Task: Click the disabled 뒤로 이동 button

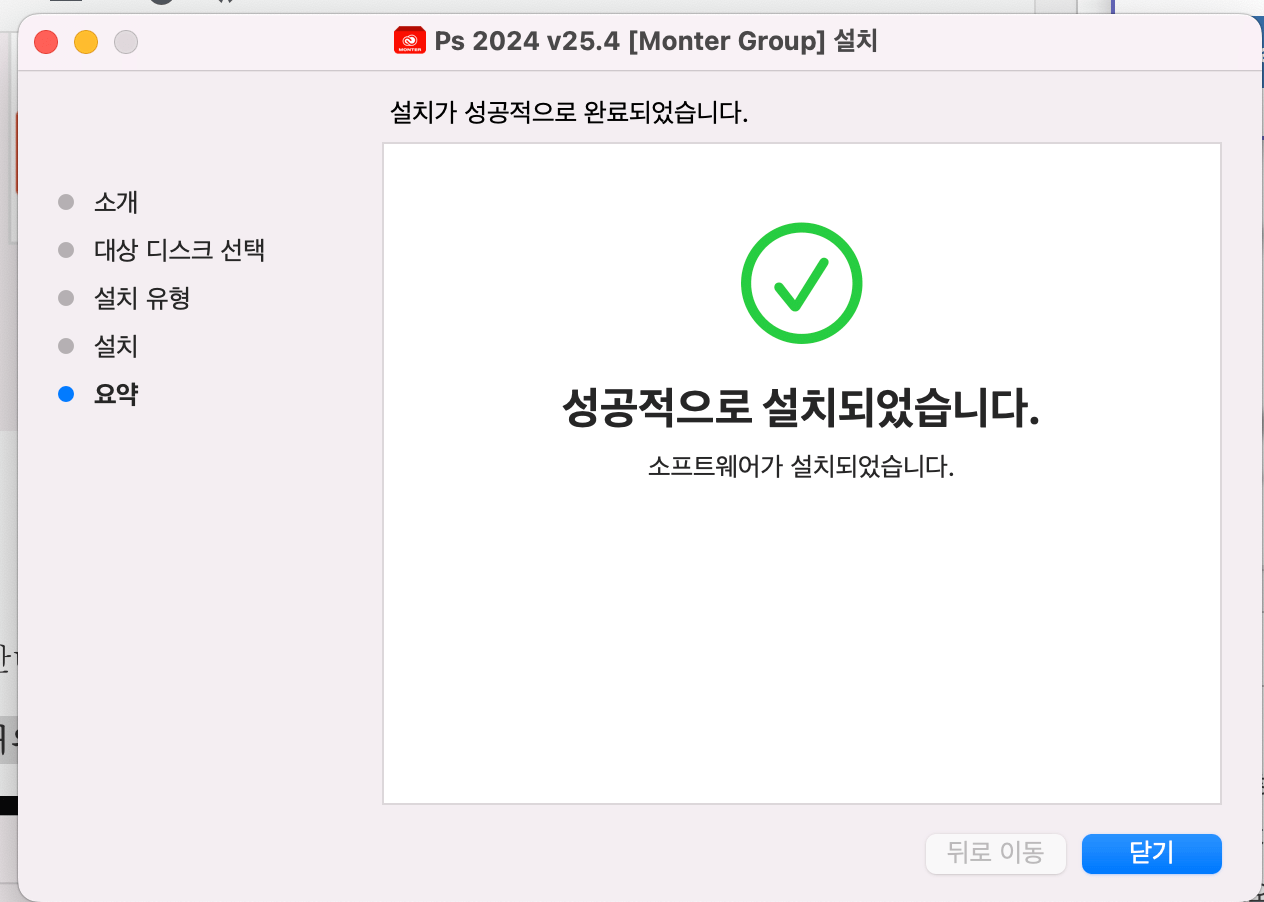Action: (995, 854)
